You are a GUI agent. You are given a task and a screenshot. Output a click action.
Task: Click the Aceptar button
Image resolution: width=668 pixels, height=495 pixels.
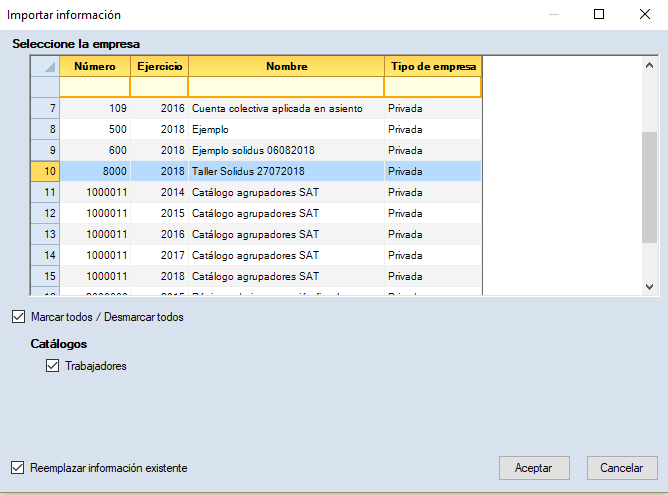[x=534, y=468]
